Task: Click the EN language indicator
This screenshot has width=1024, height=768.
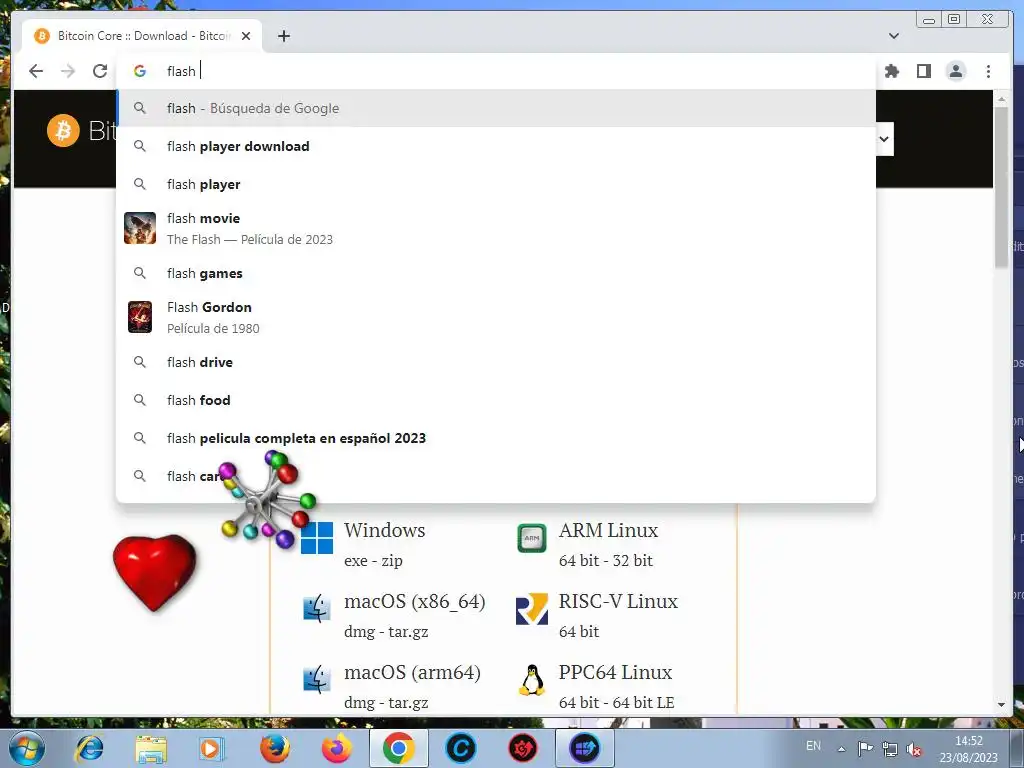Action: tap(813, 745)
